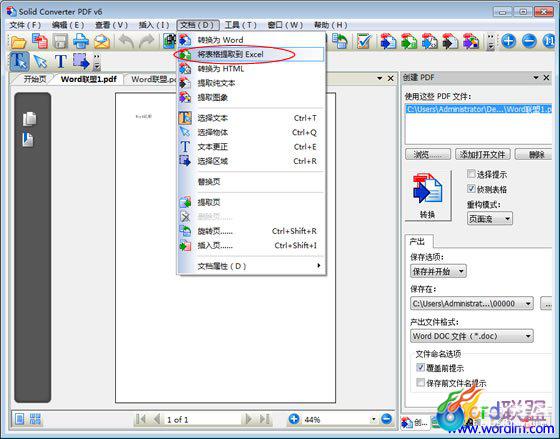The height and width of the screenshot is (439, 560).
Task: Click the checkmark document toolbar icon
Action: (365, 41)
